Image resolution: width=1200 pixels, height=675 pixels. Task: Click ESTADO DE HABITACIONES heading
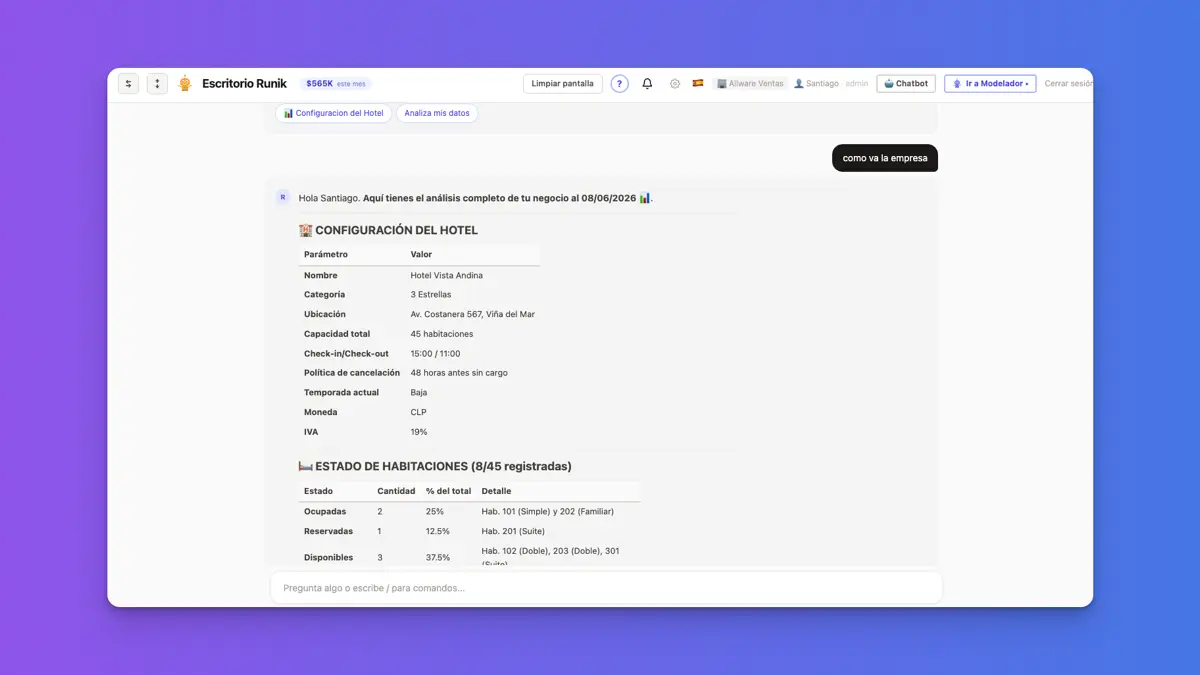(x=435, y=466)
